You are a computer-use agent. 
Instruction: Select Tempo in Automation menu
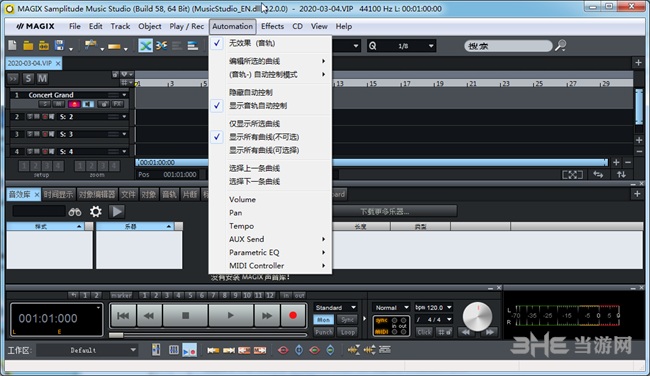coord(270,226)
